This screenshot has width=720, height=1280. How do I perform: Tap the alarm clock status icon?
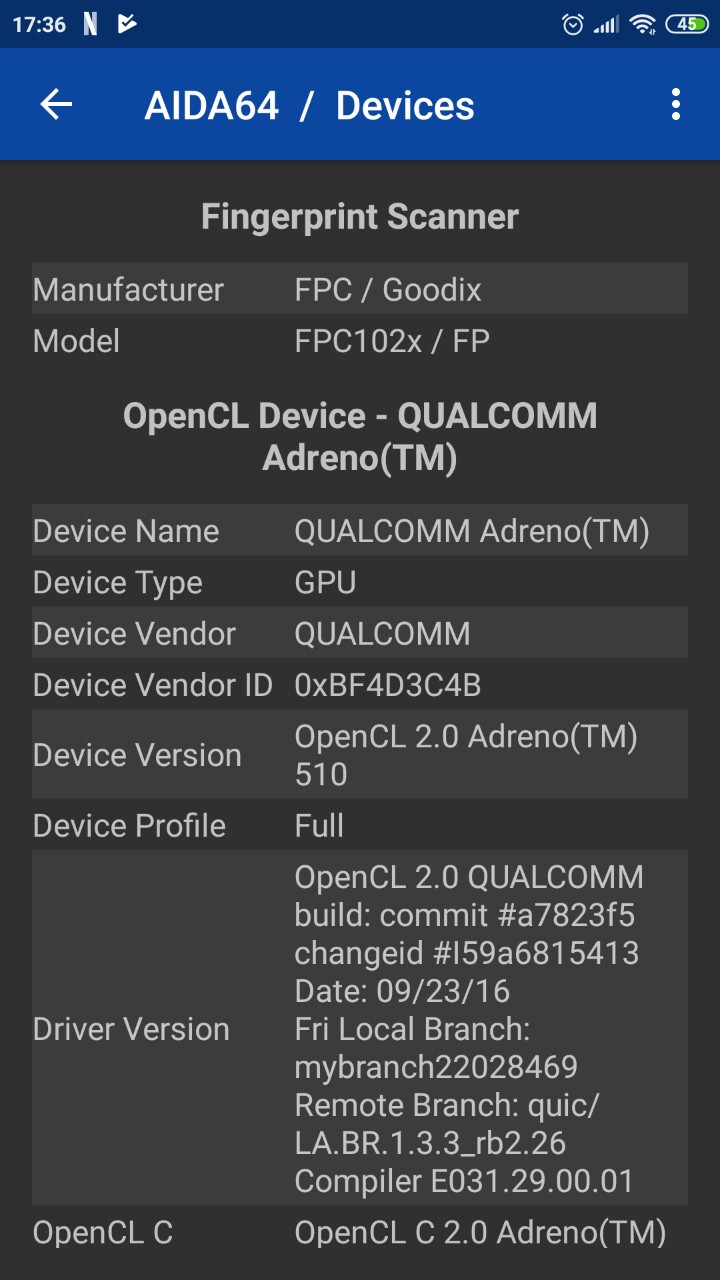[x=573, y=24]
